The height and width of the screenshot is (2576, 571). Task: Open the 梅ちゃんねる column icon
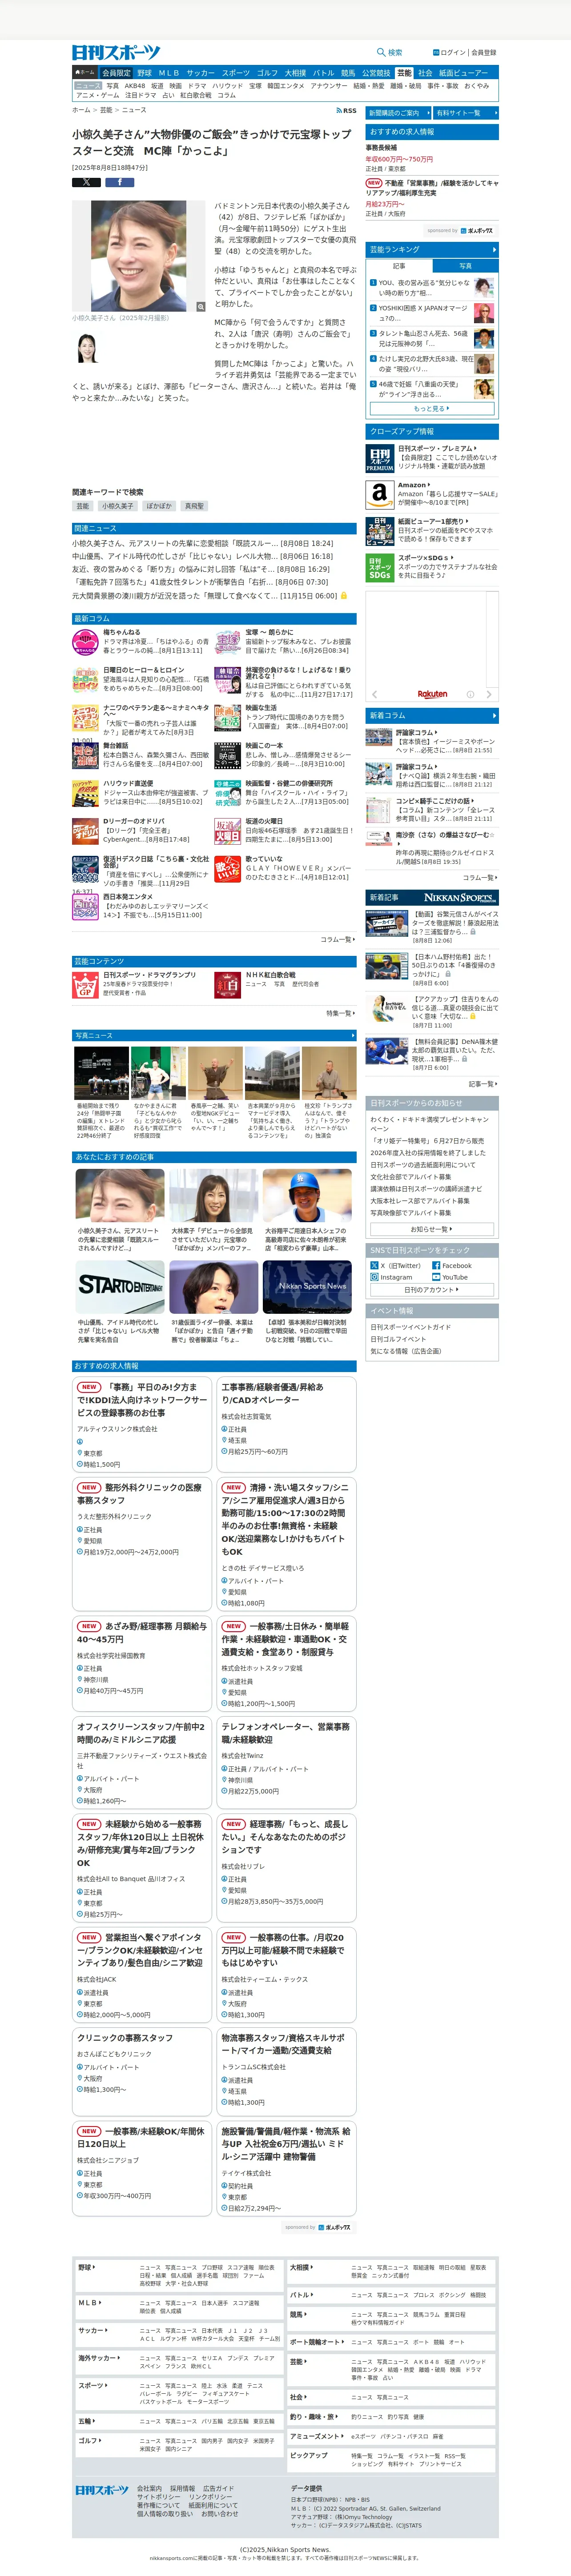[x=85, y=642]
